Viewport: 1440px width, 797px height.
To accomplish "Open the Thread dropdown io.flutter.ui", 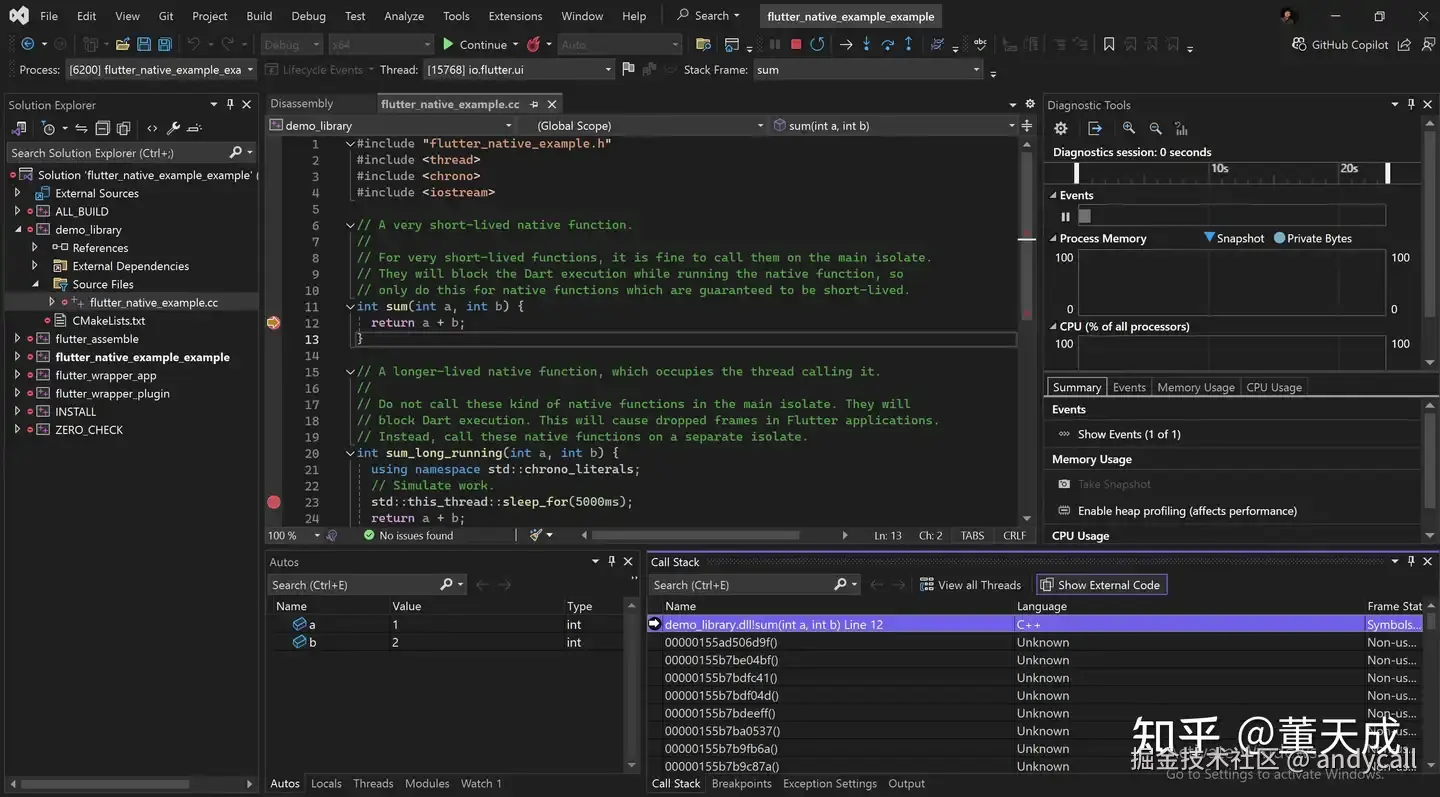I will coord(519,70).
